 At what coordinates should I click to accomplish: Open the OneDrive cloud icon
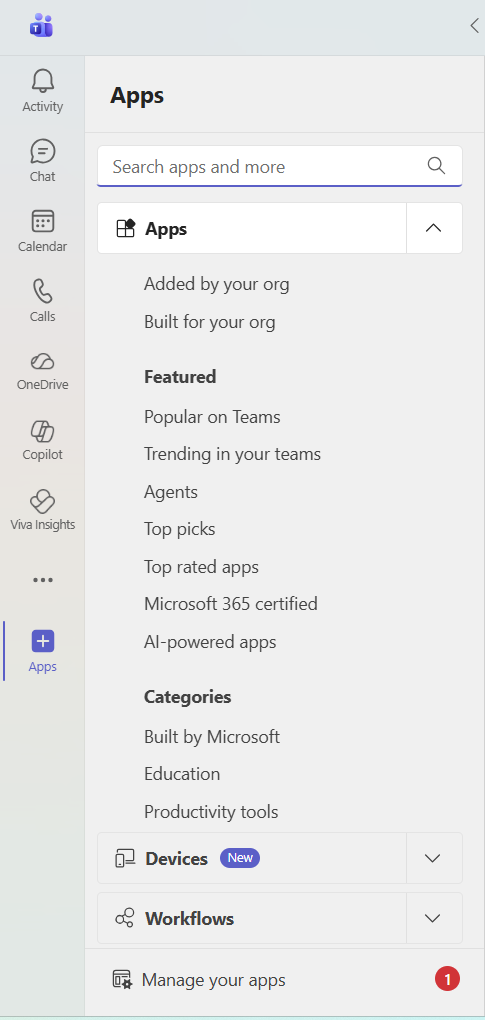click(x=43, y=361)
